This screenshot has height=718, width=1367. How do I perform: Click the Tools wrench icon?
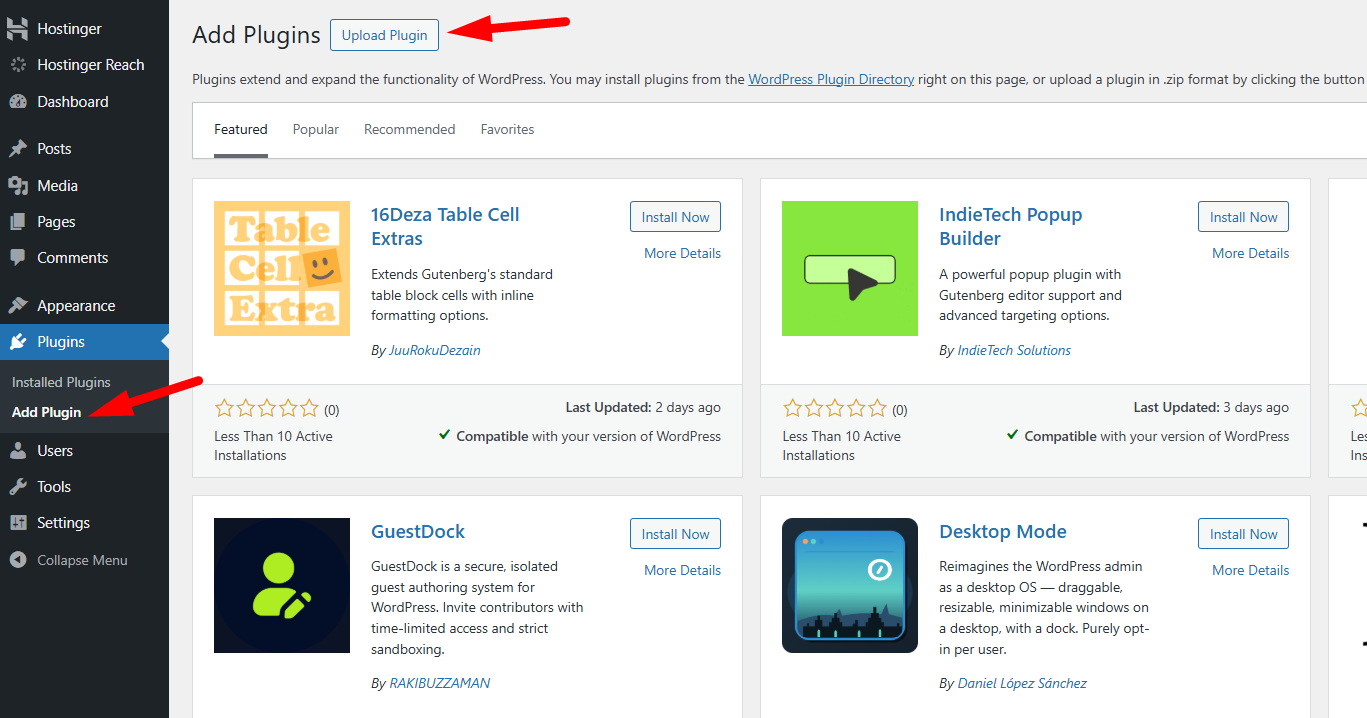pos(18,487)
